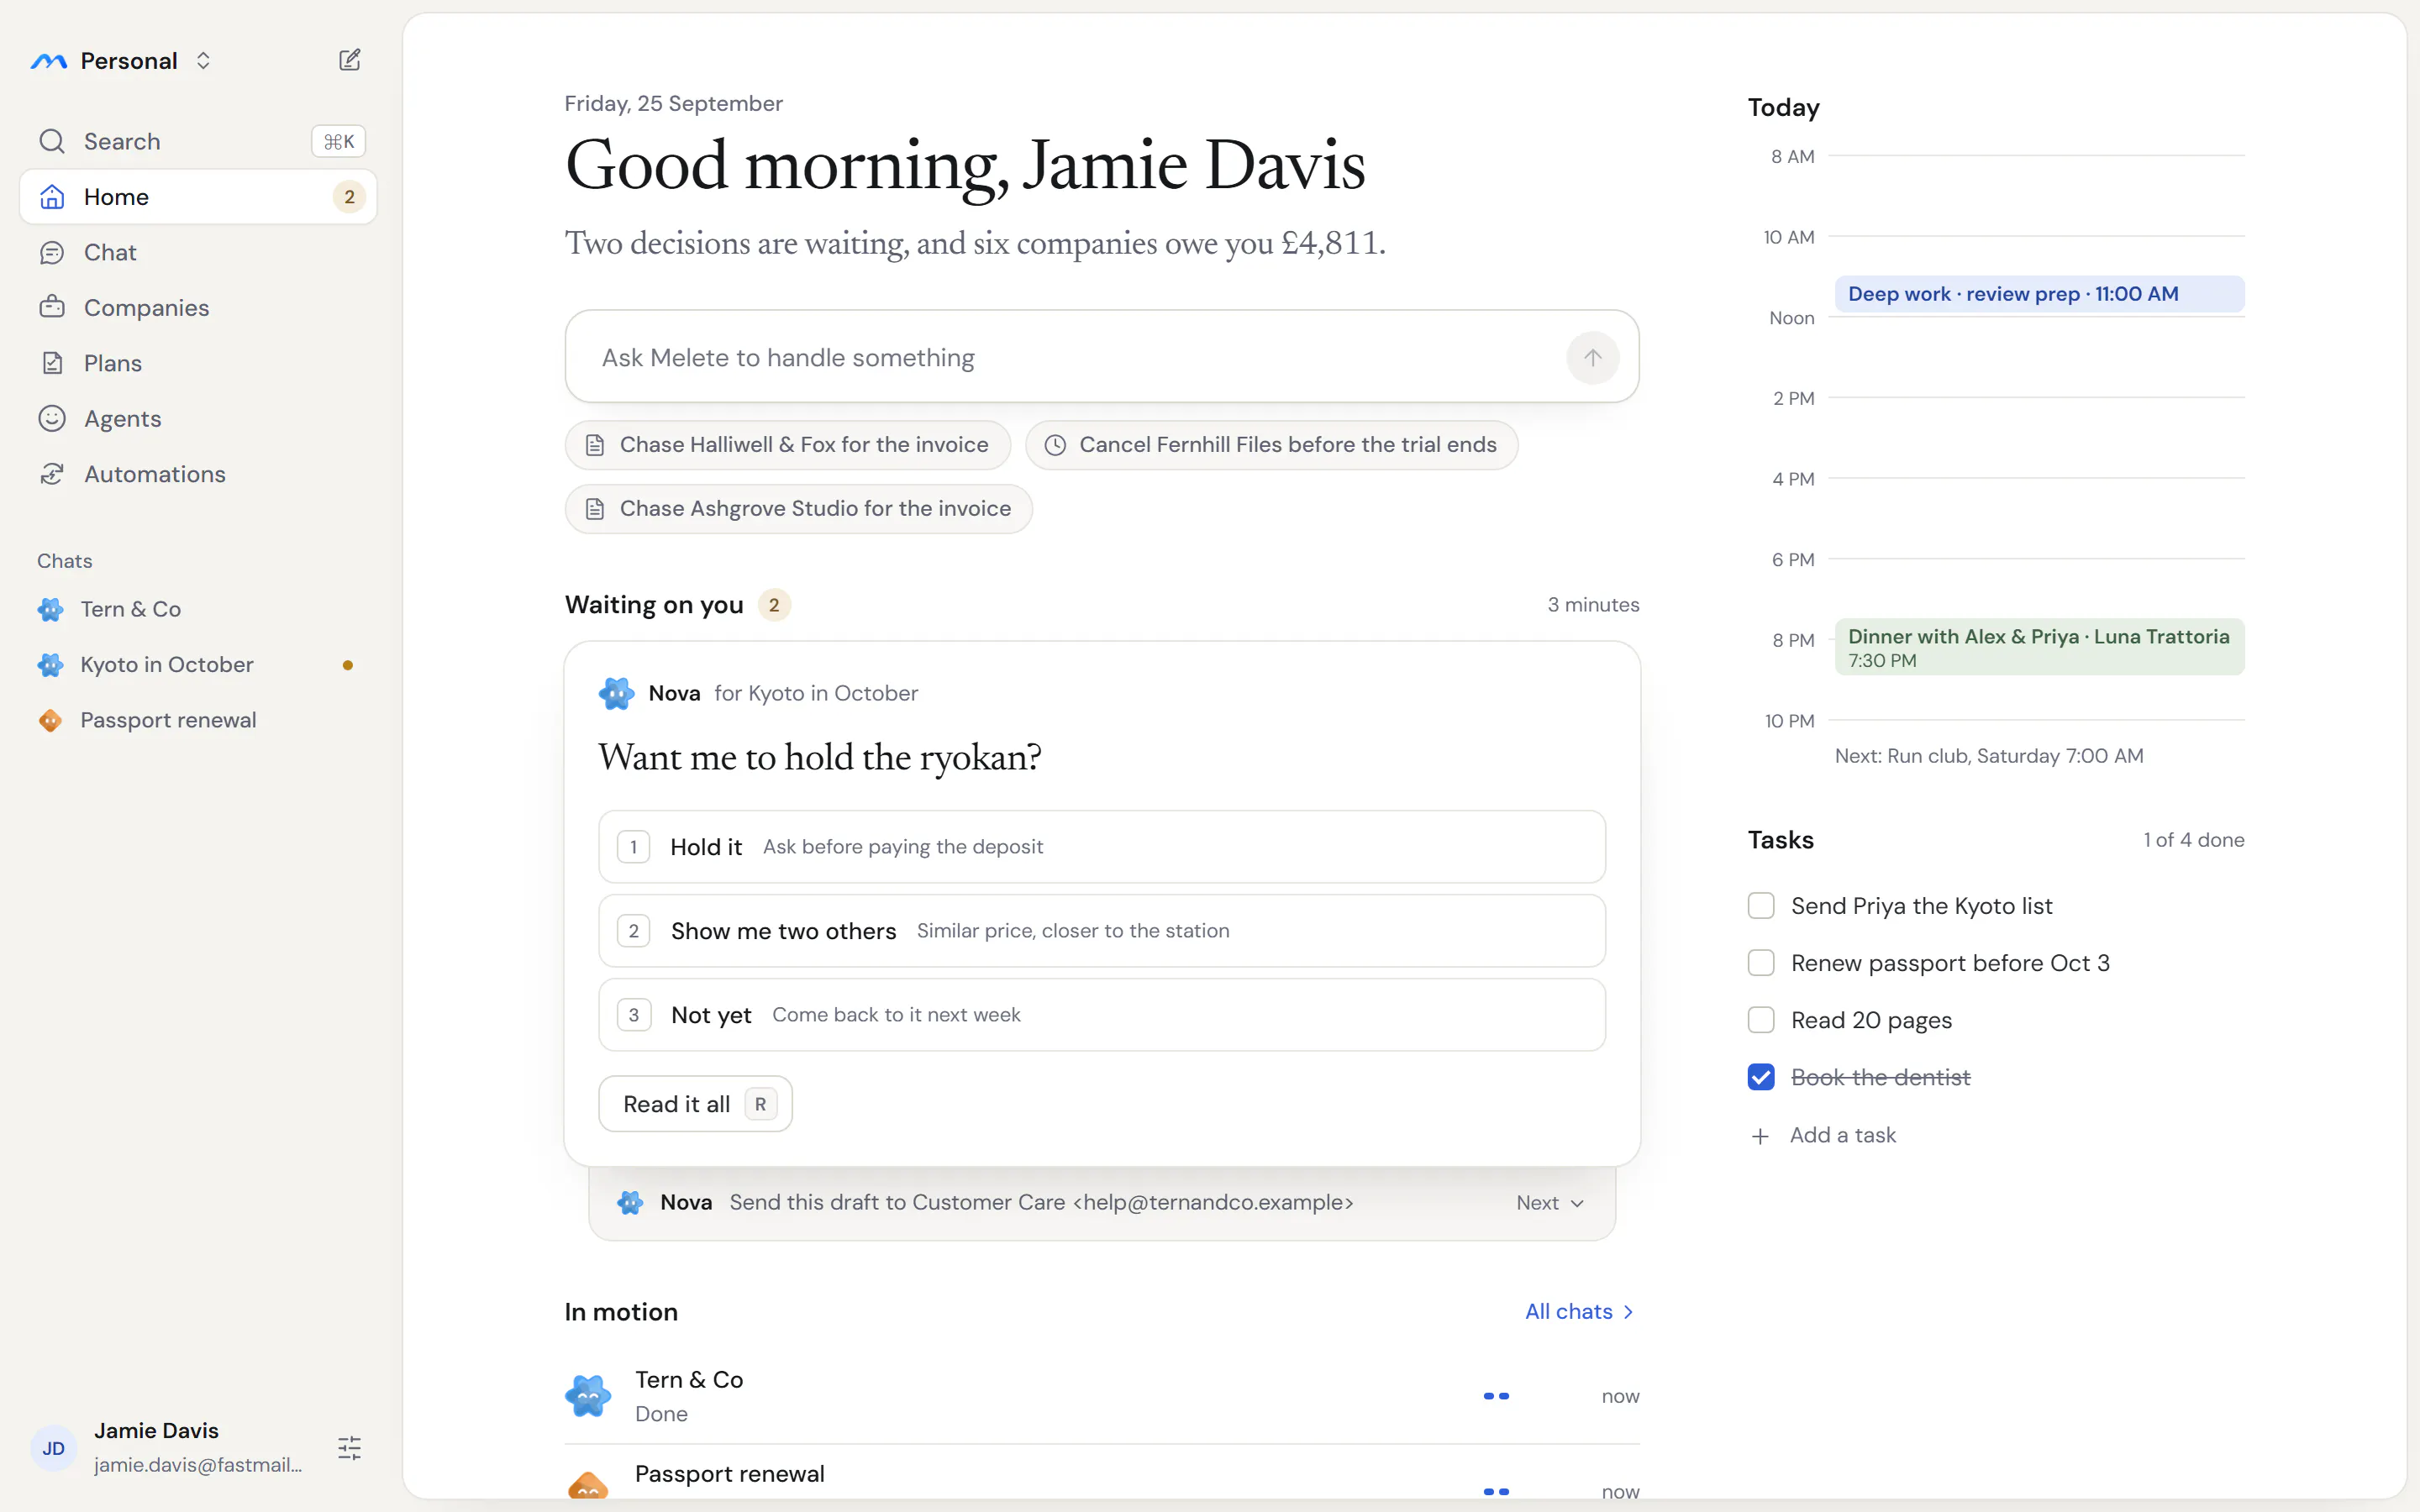Open the settings sliders icon by Jamie Davis
This screenshot has width=2420, height=1512.
tap(349, 1448)
